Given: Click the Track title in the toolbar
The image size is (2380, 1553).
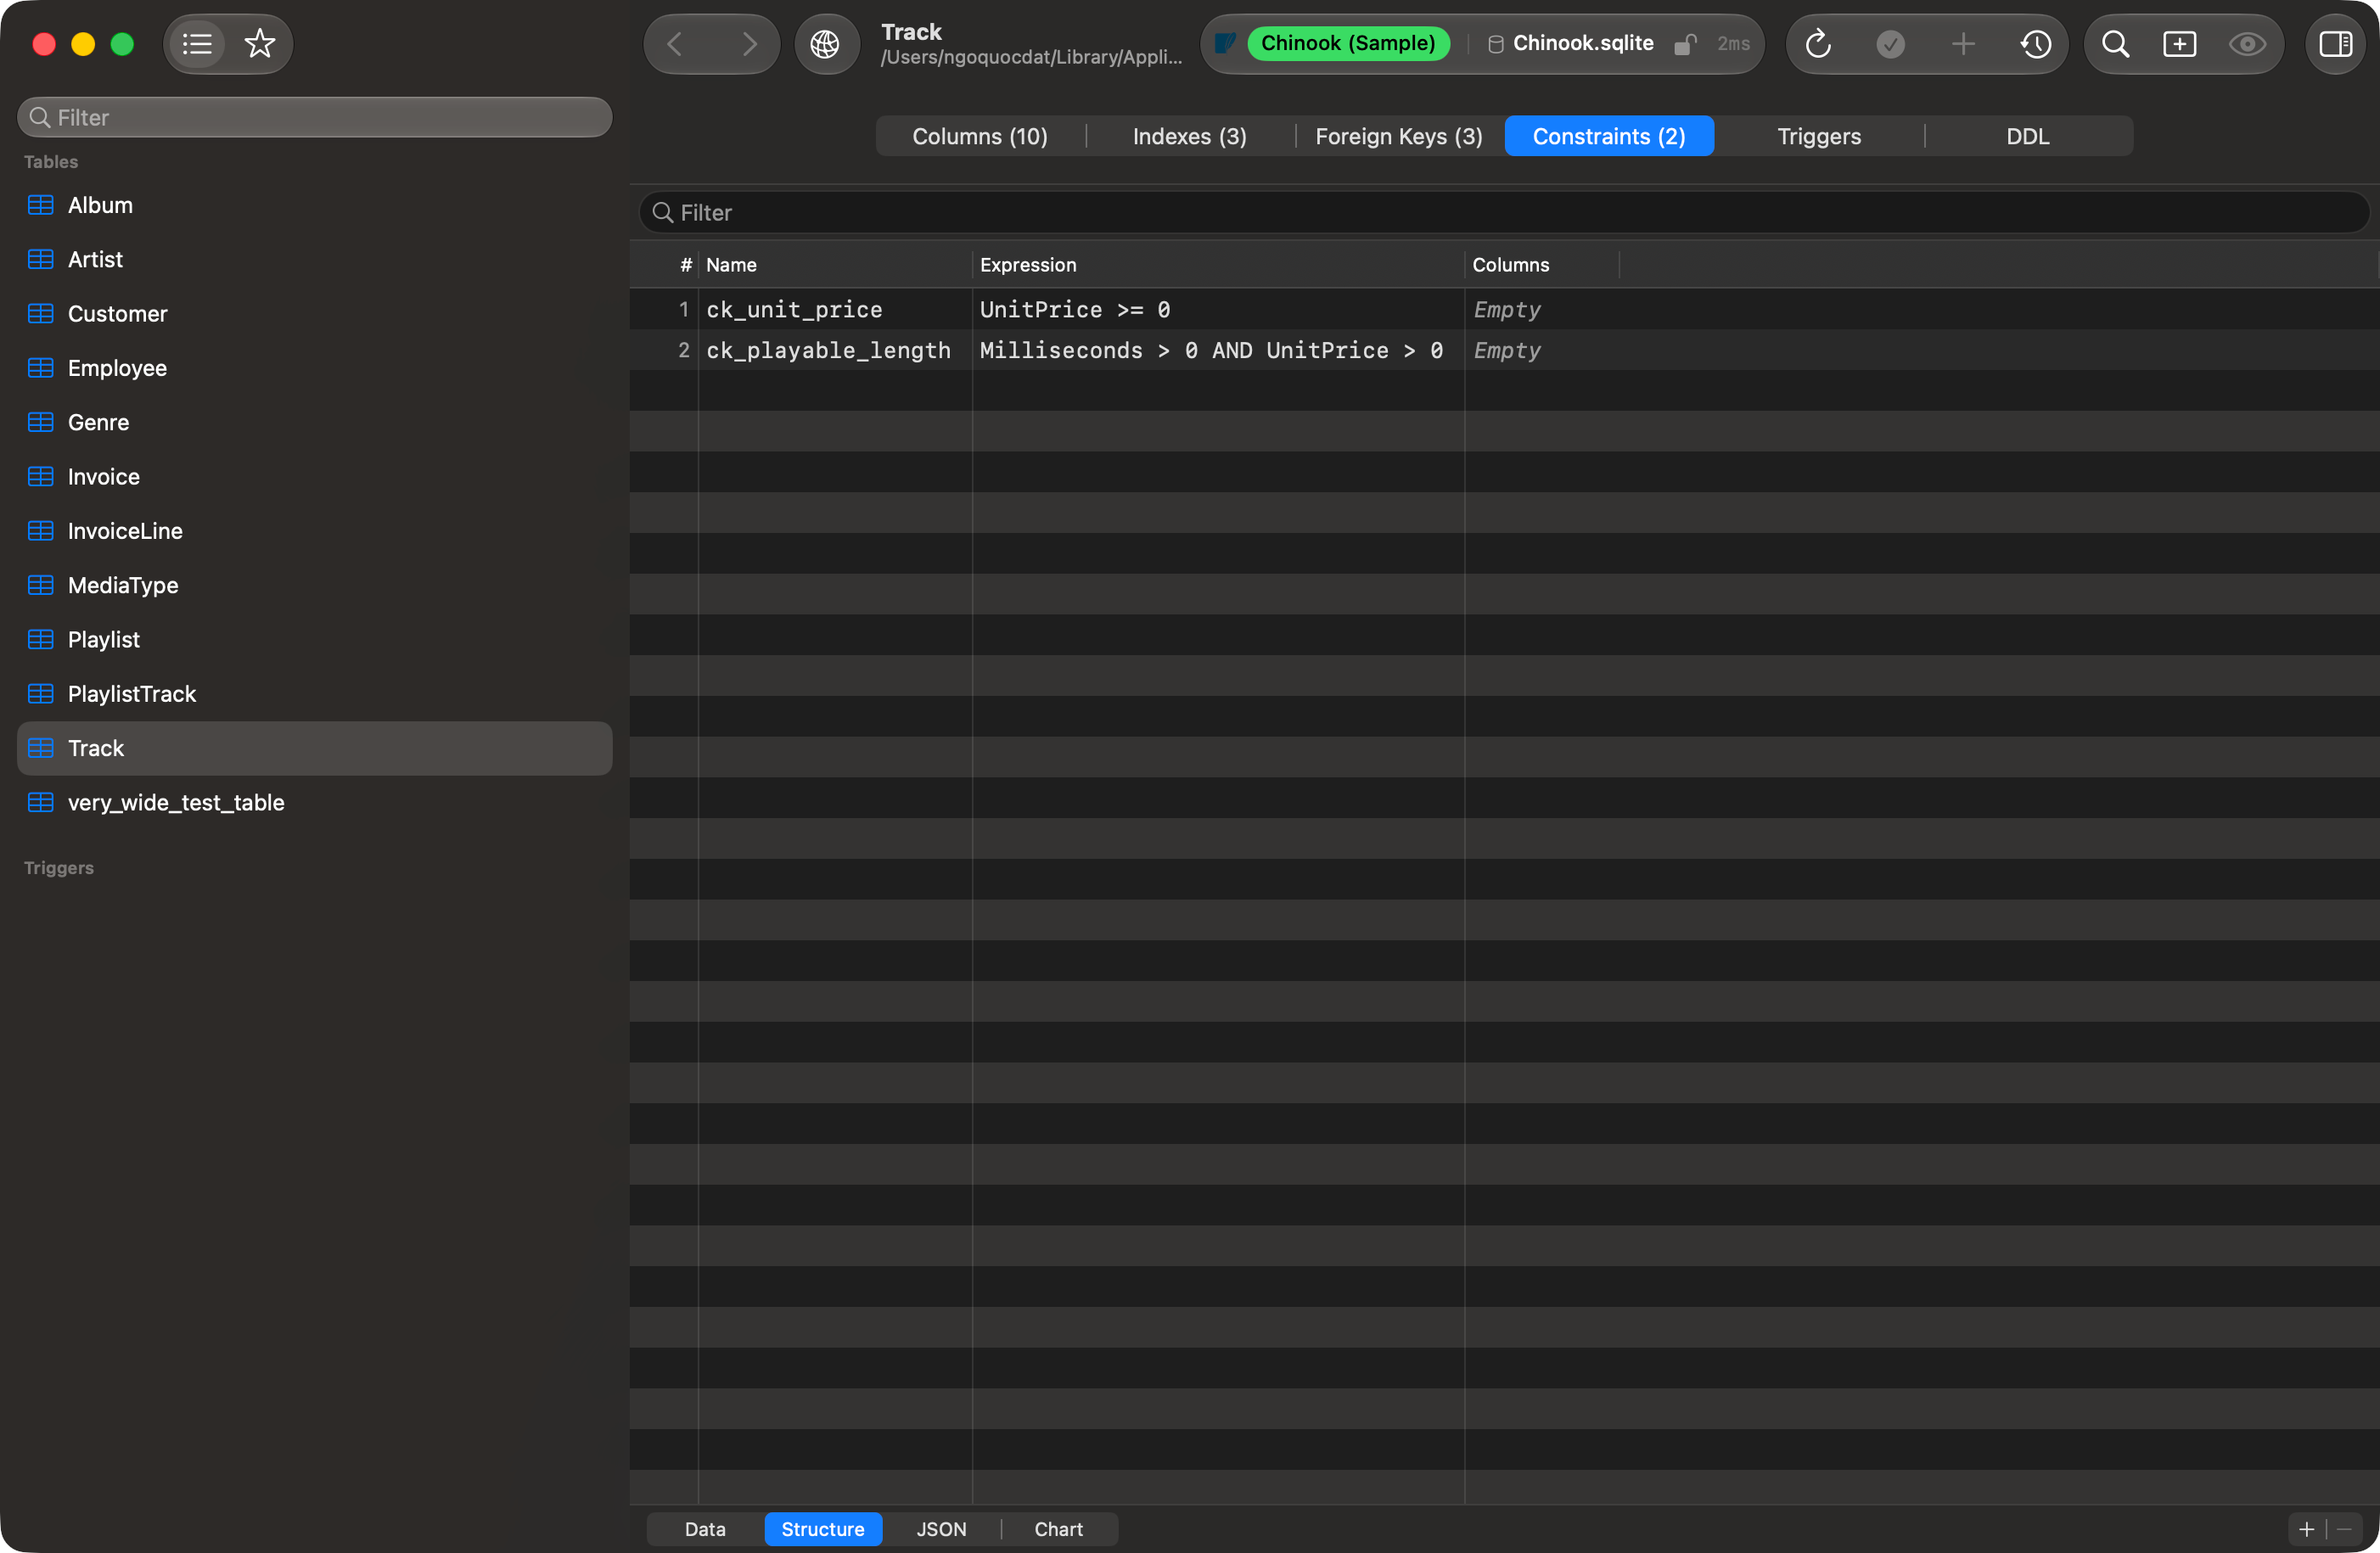Looking at the screenshot, I should tap(911, 32).
